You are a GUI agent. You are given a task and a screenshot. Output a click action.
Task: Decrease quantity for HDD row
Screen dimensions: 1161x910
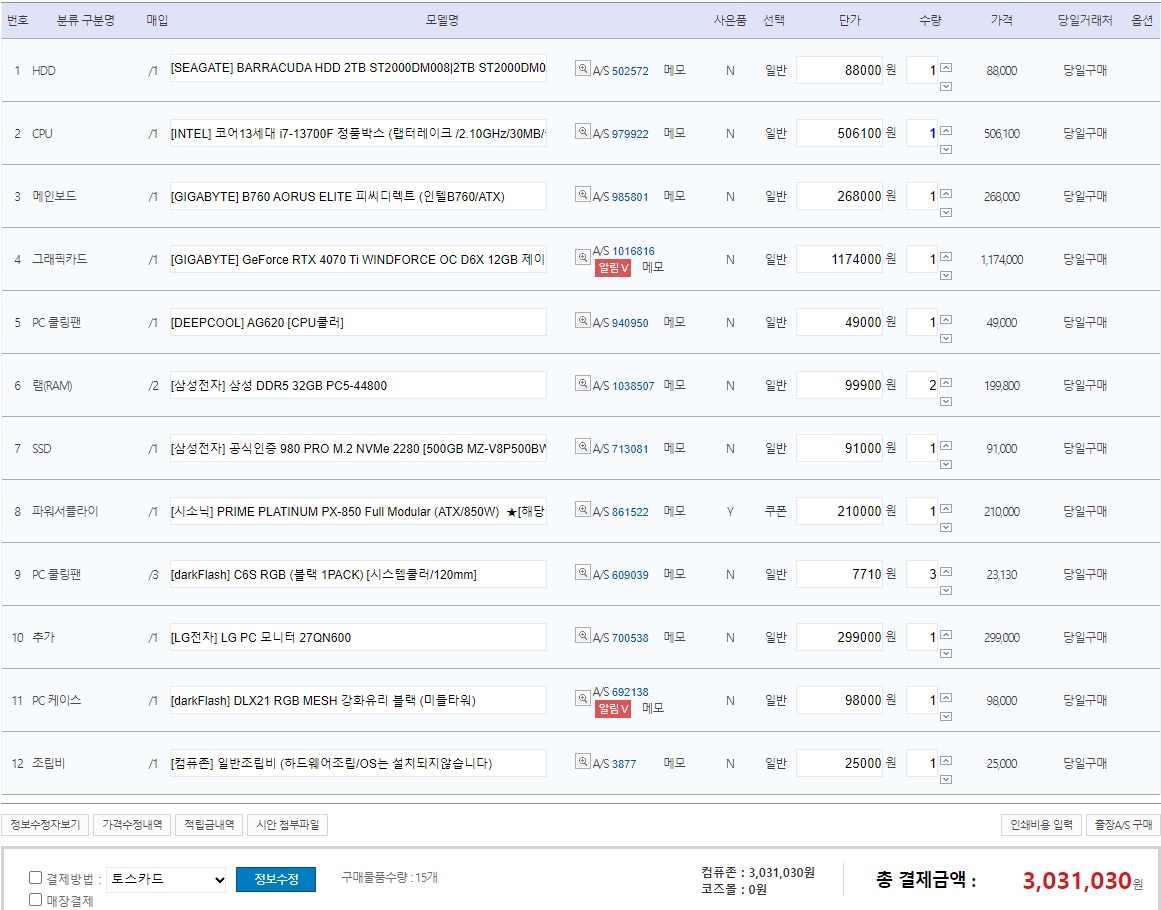point(946,87)
